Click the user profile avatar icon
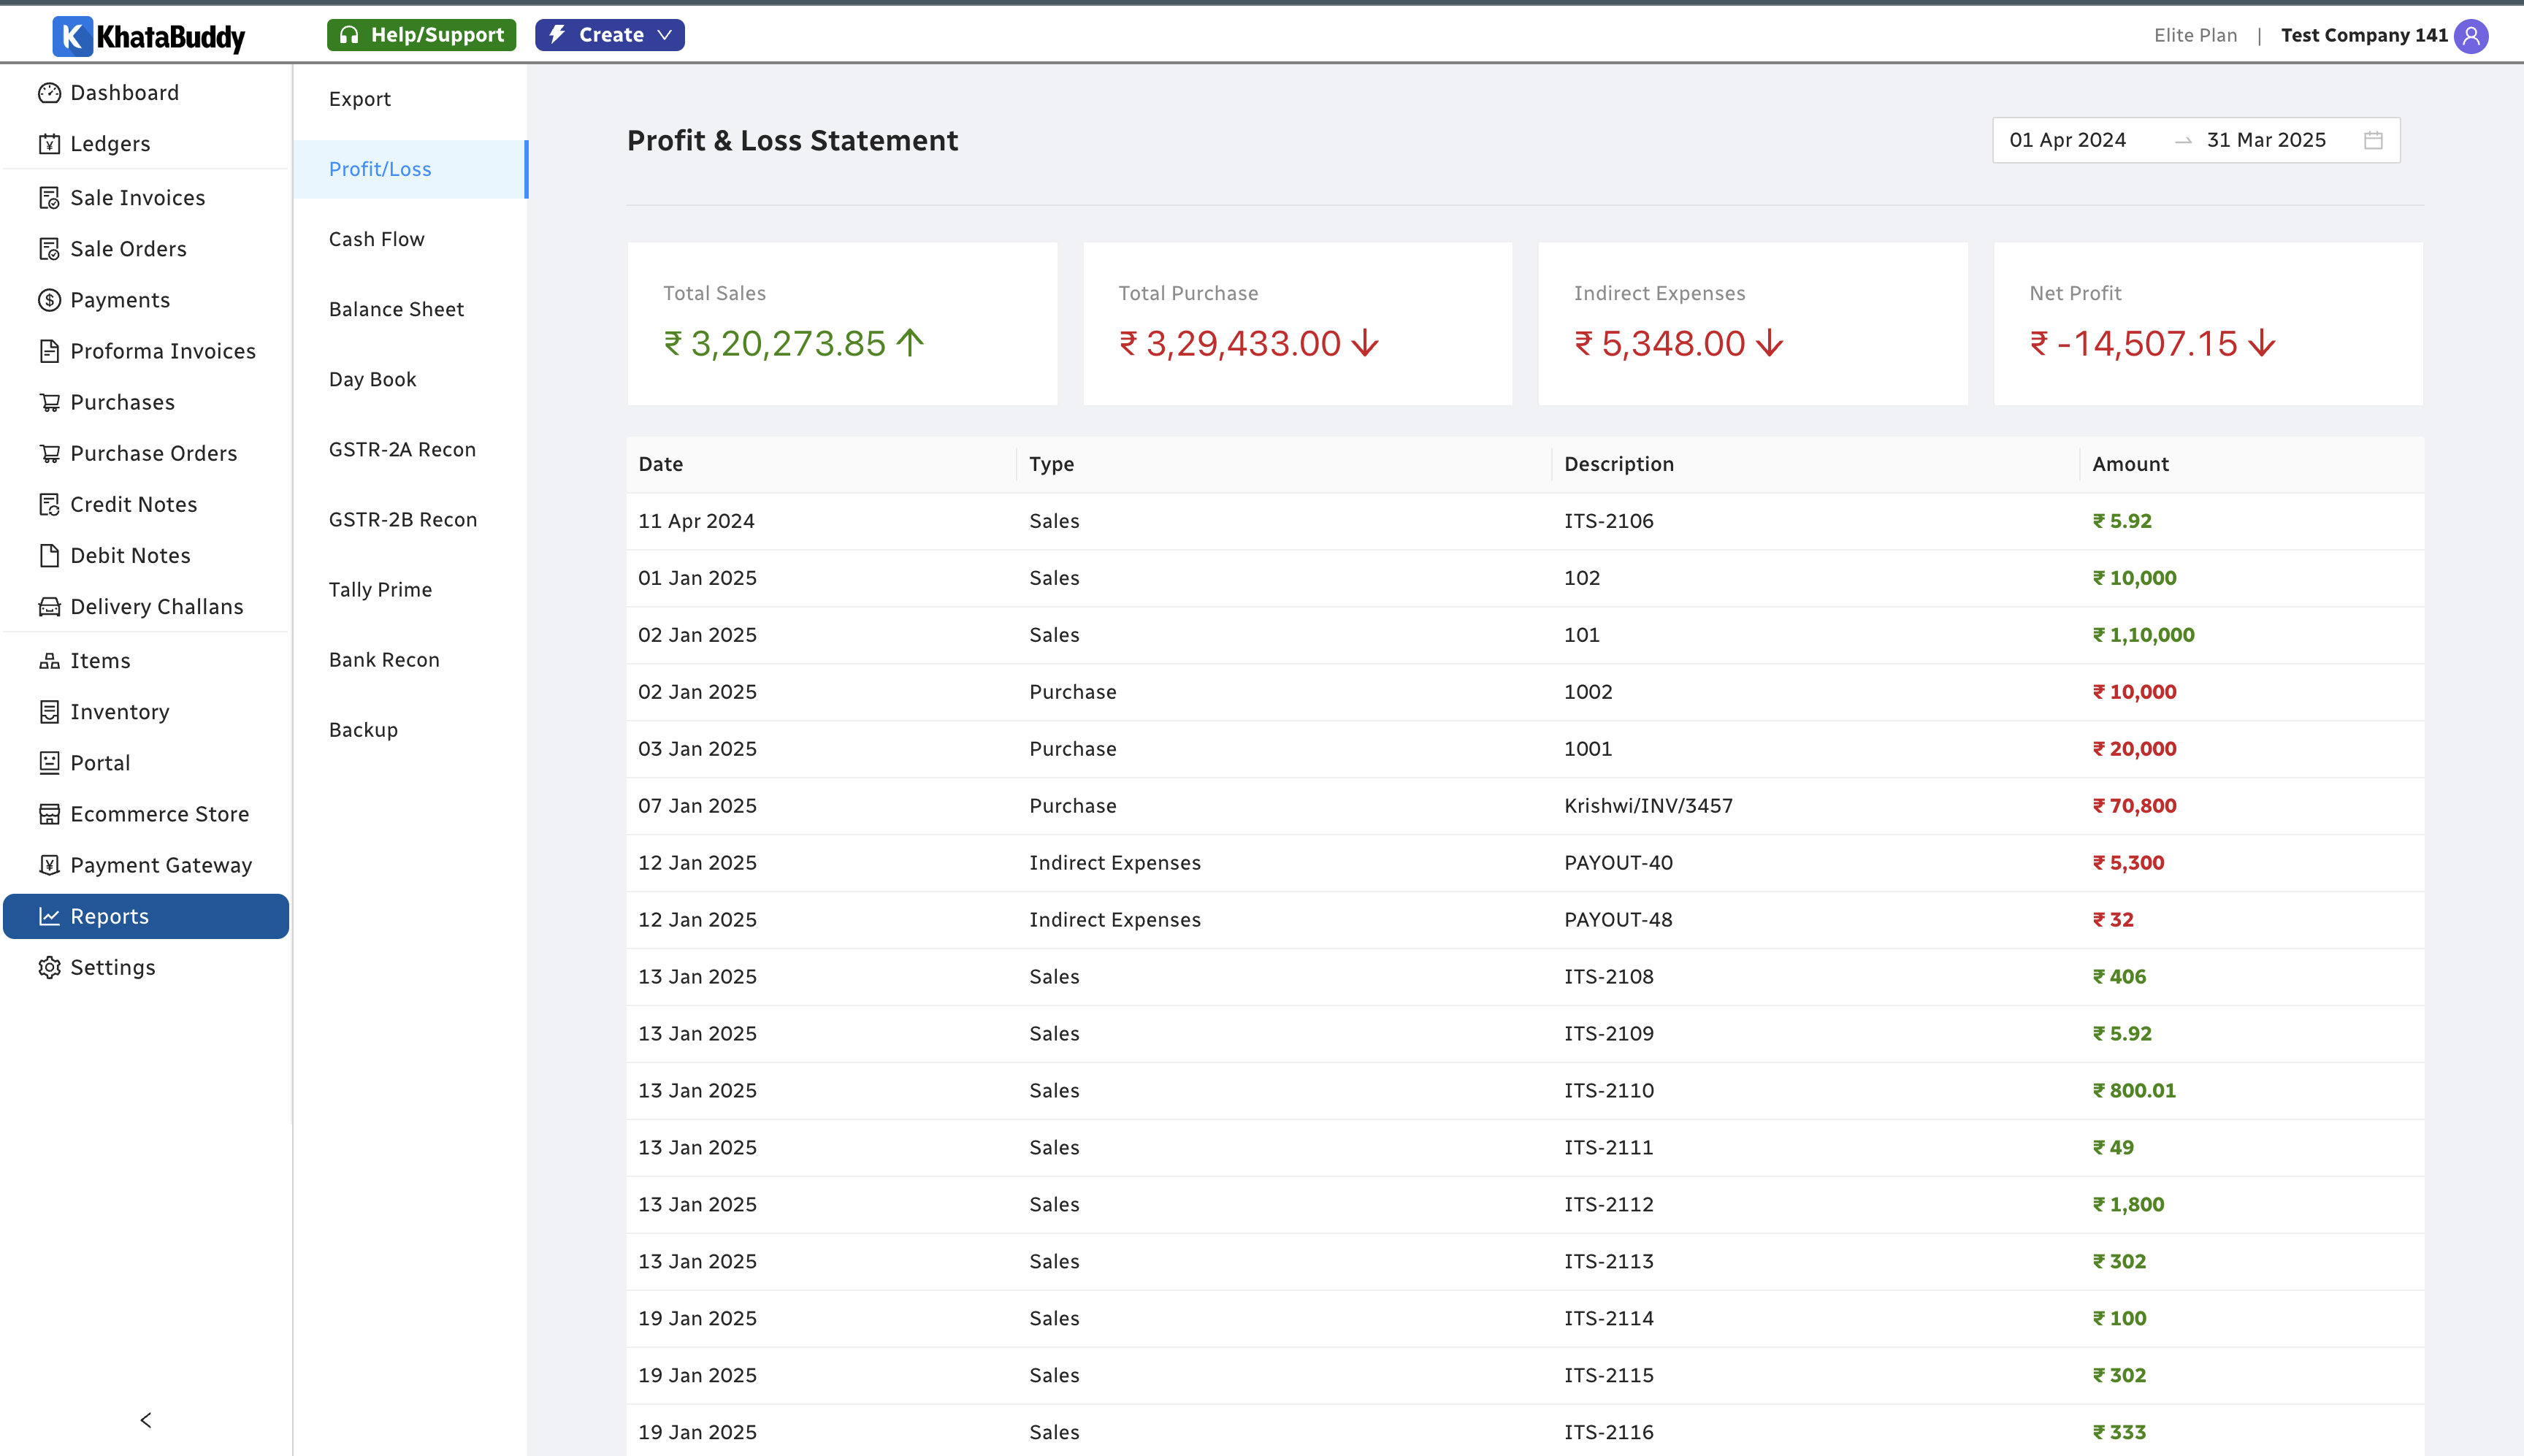The height and width of the screenshot is (1456, 2524). coord(2471,36)
